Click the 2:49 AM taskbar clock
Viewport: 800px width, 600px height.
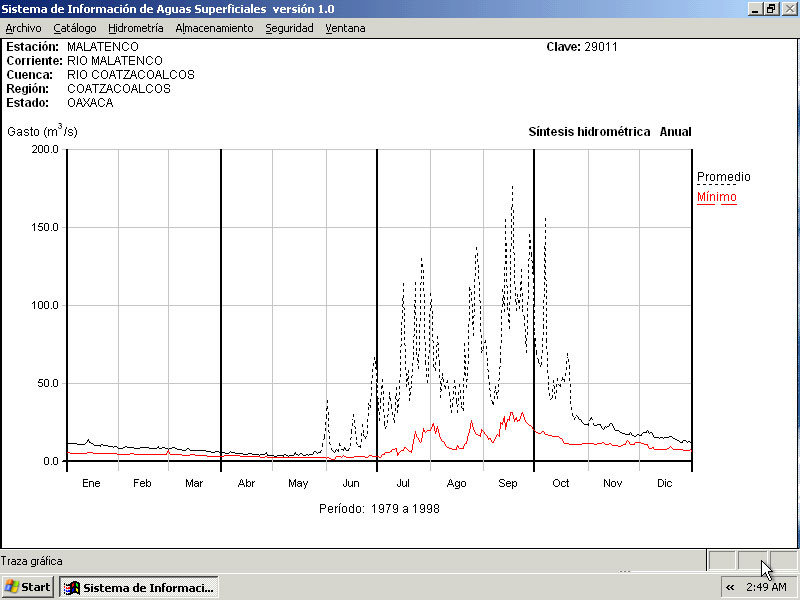[x=766, y=587]
